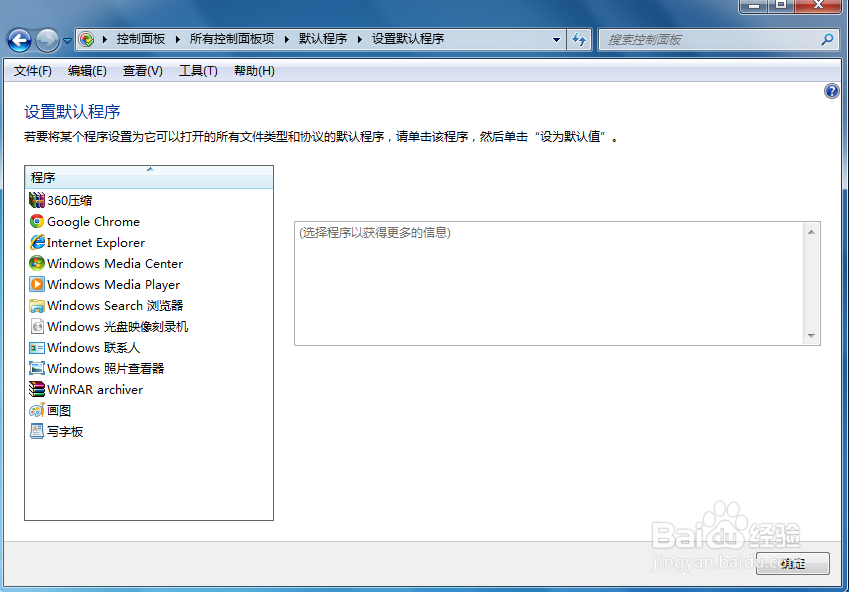Click the 写字板 WordPad icon
The height and width of the screenshot is (592, 849).
[x=37, y=432]
